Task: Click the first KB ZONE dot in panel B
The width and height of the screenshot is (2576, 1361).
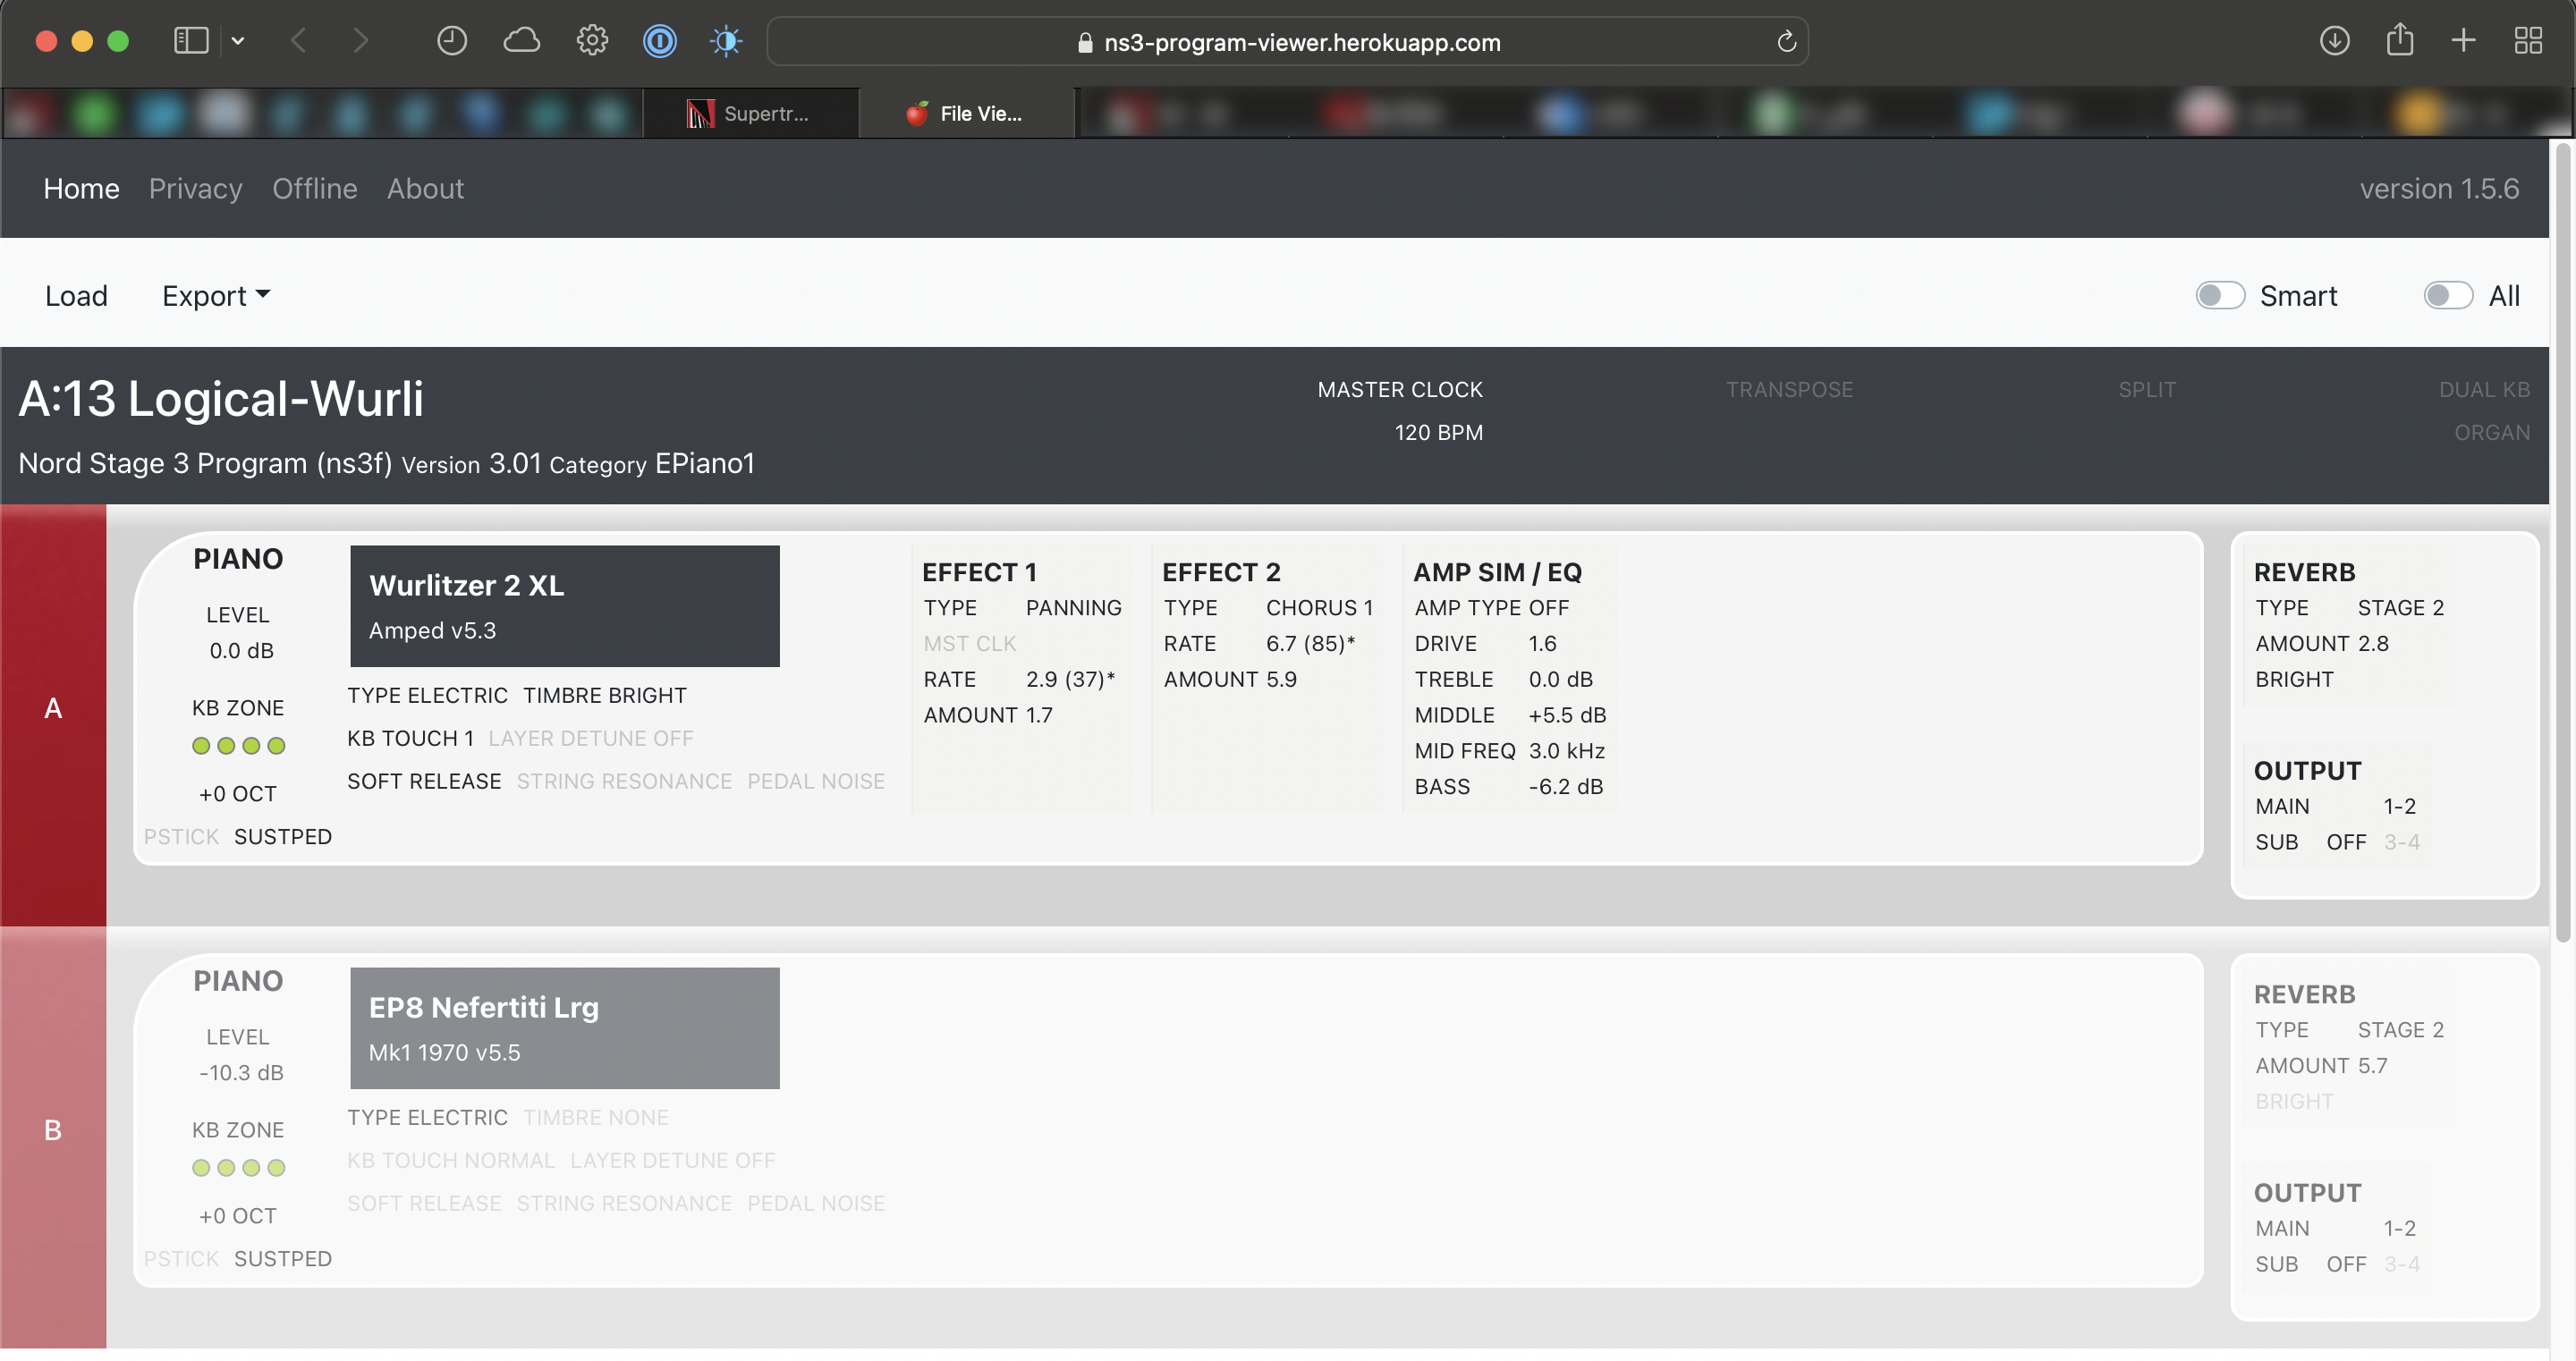Action: tap(201, 1168)
